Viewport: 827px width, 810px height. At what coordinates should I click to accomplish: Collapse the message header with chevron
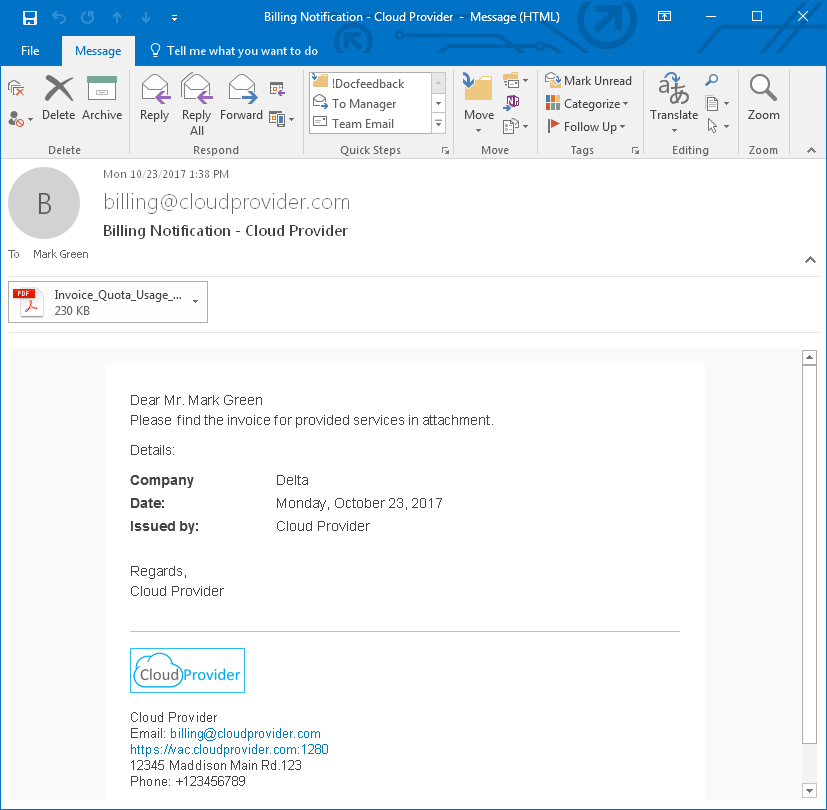809,260
